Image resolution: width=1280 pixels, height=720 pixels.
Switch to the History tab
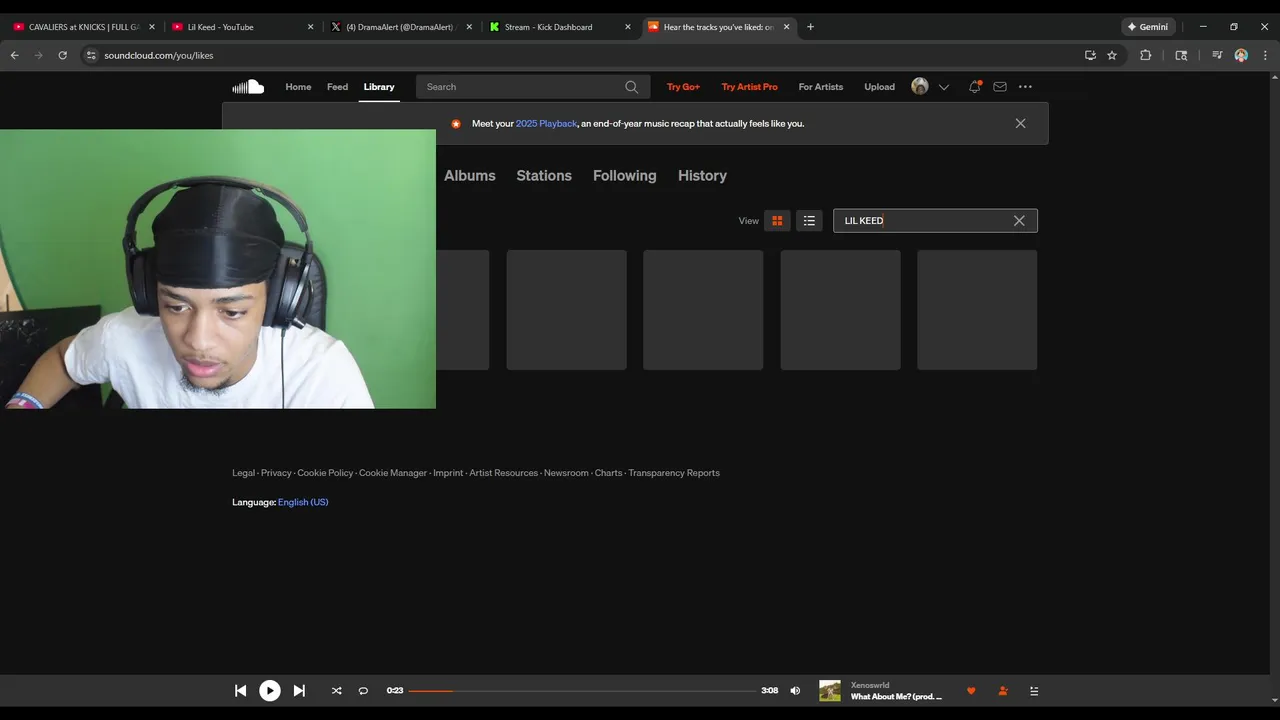coord(702,175)
